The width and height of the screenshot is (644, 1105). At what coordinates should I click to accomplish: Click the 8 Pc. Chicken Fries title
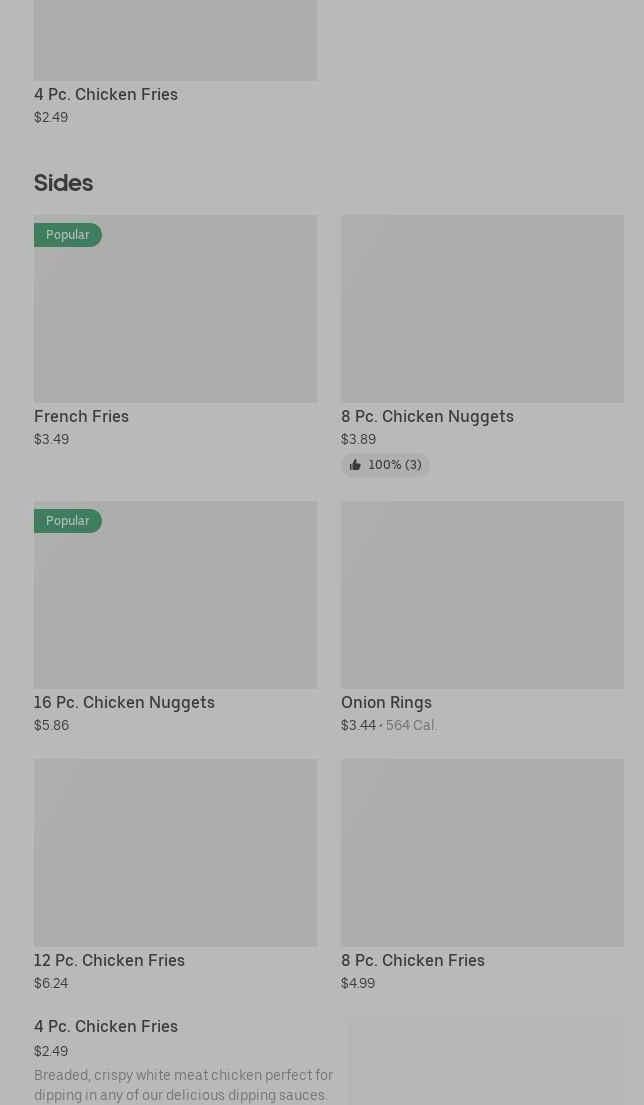[x=412, y=960]
